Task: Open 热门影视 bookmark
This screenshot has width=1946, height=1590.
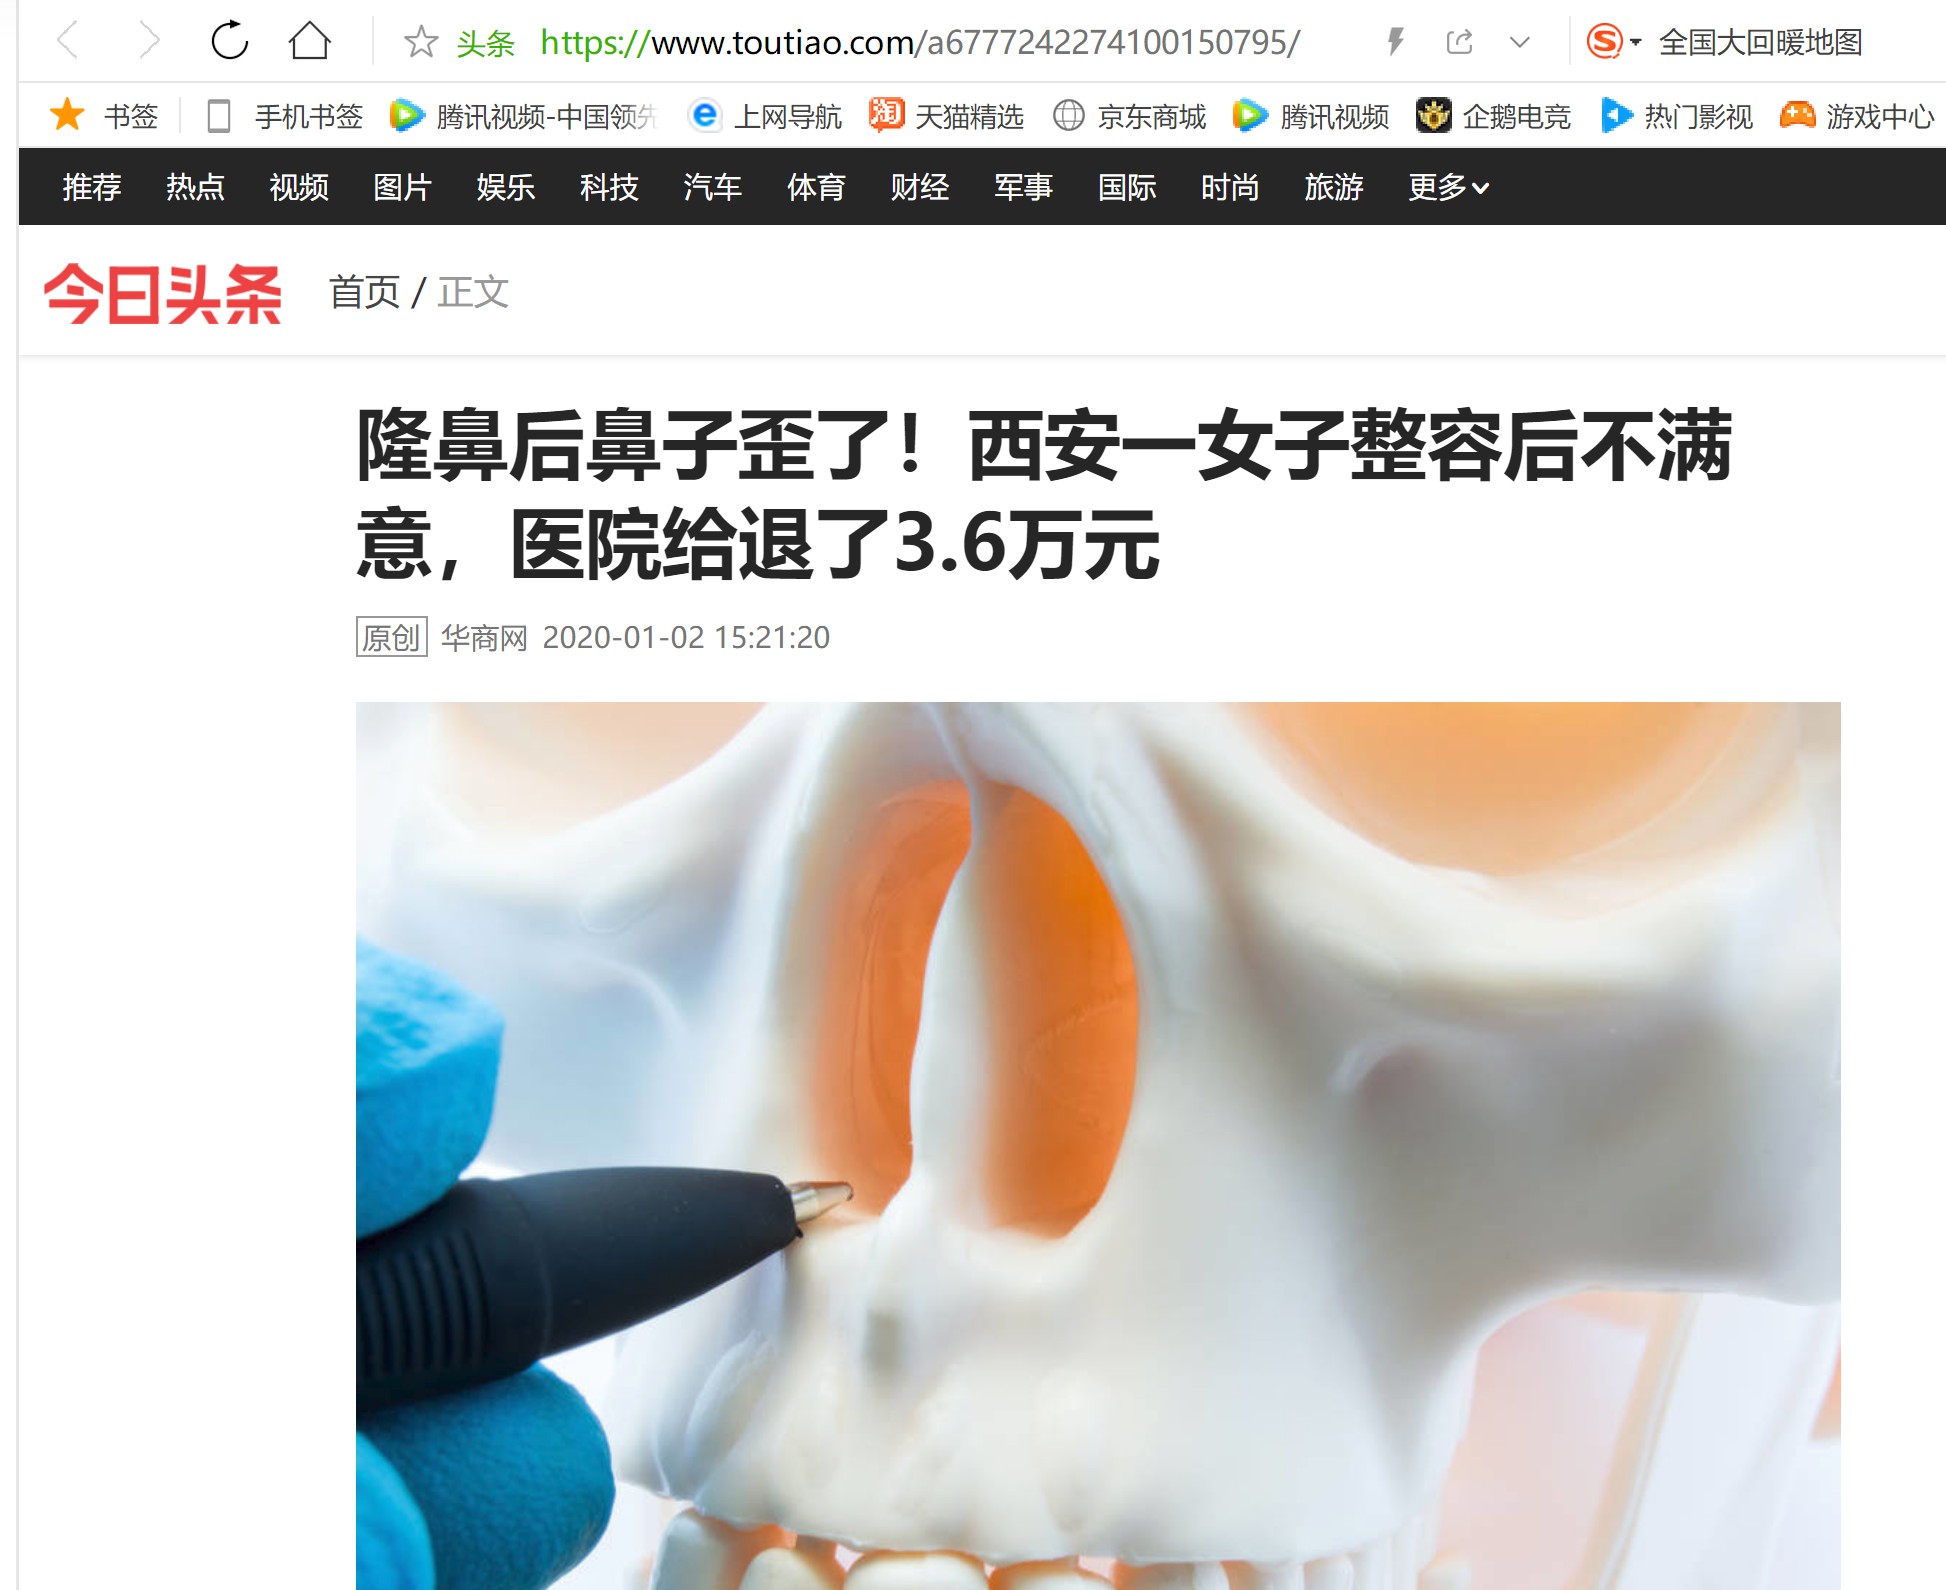Action: (x=1677, y=116)
